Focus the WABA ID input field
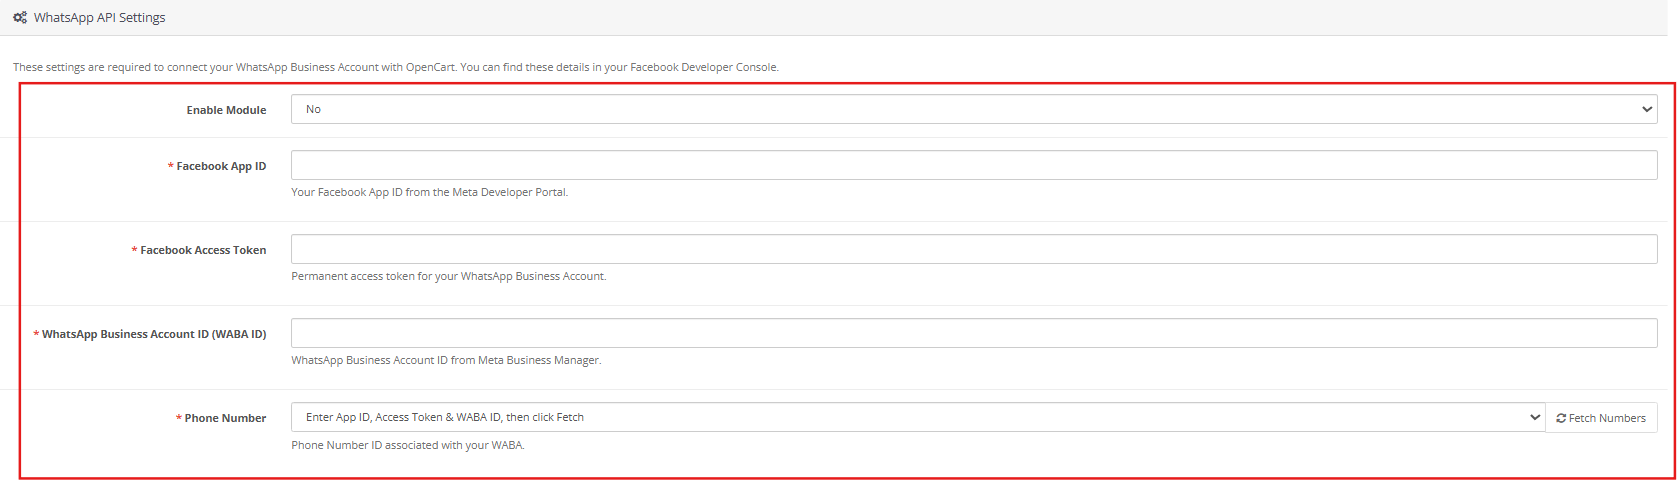This screenshot has width=1677, height=482. click(974, 333)
